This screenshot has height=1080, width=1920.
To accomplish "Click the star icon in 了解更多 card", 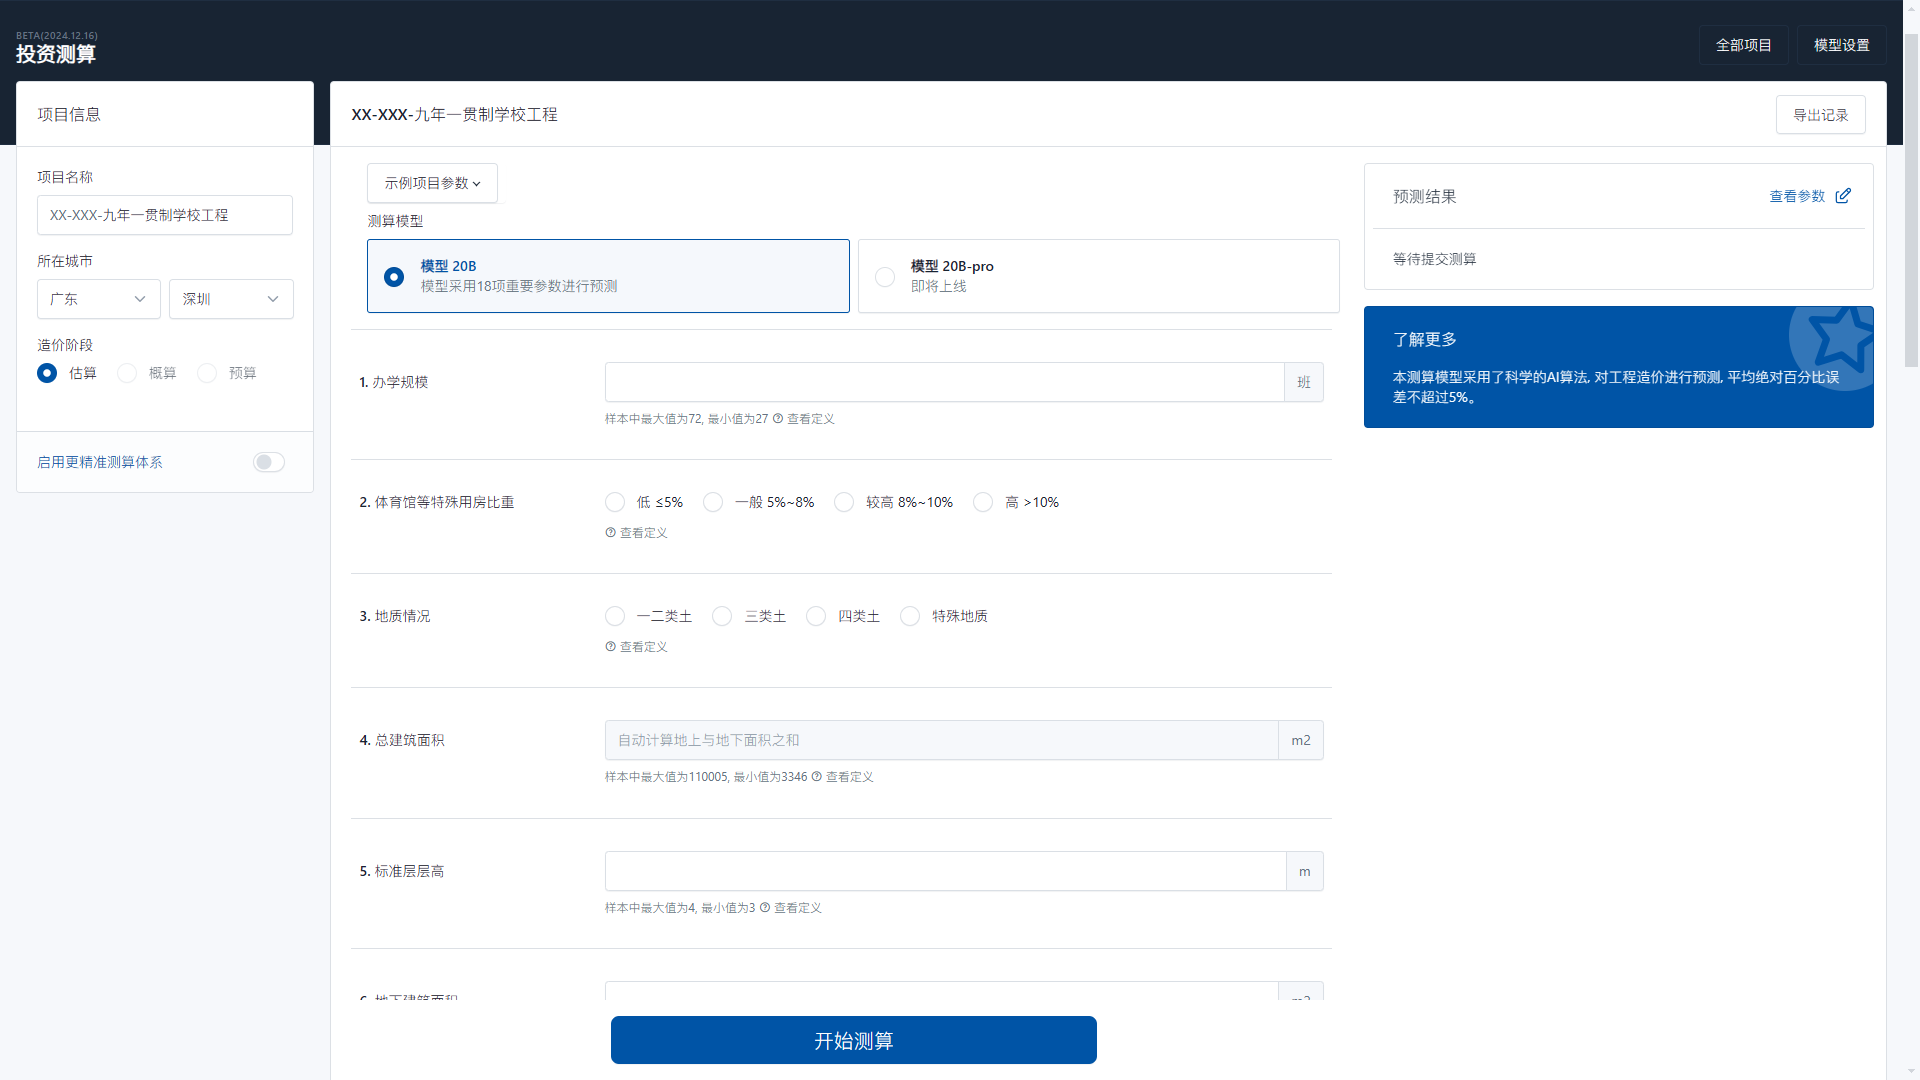I will pyautogui.click(x=1841, y=340).
